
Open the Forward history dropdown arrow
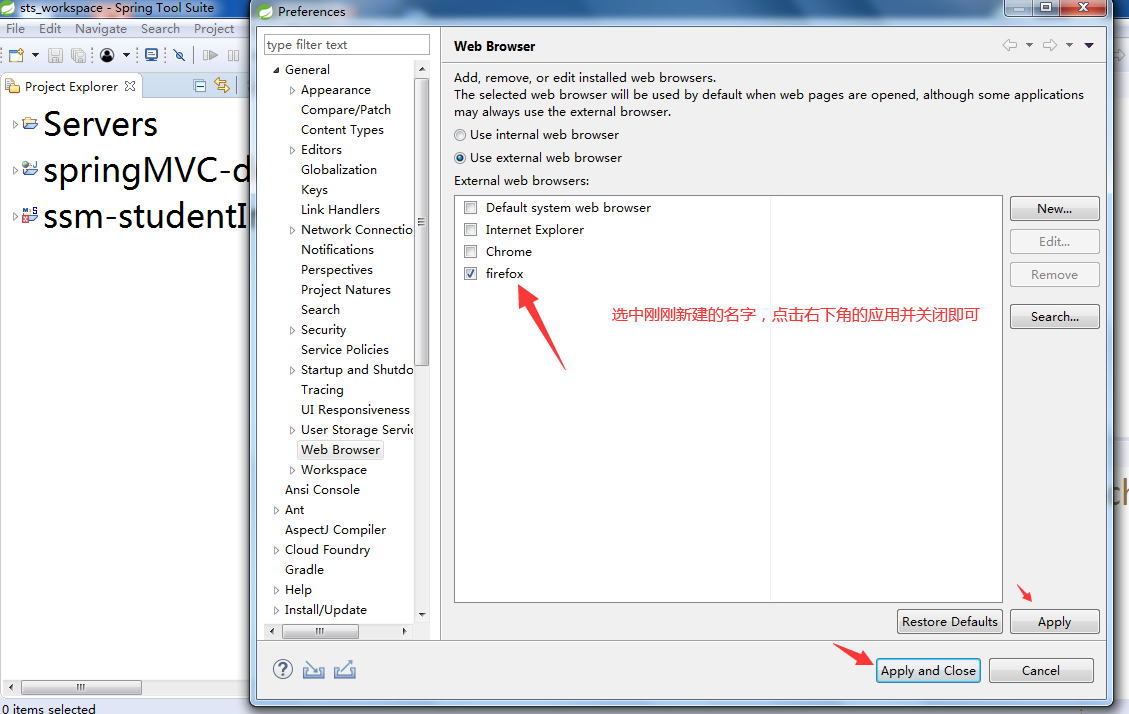pos(1069,45)
